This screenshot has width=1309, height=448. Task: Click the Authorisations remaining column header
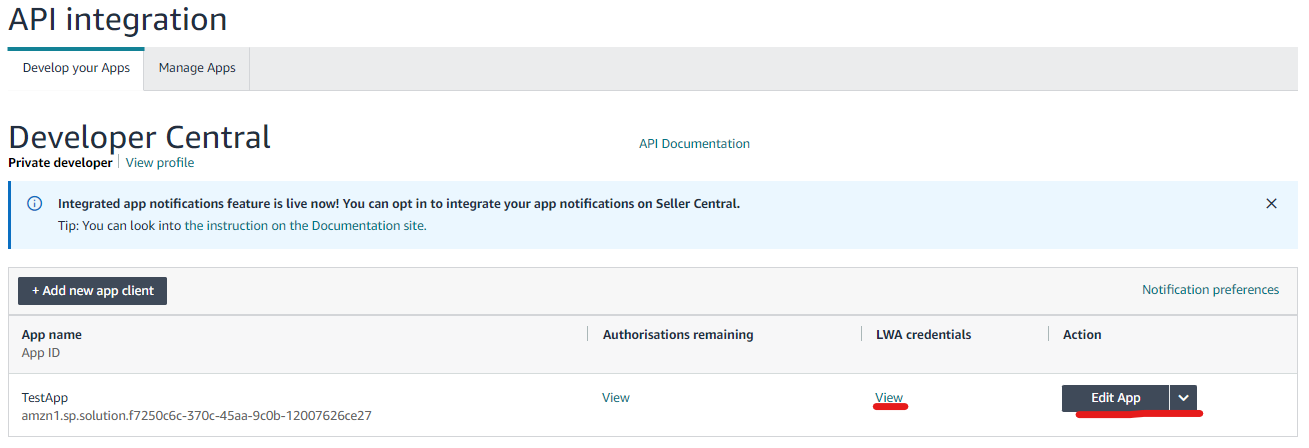coord(678,335)
